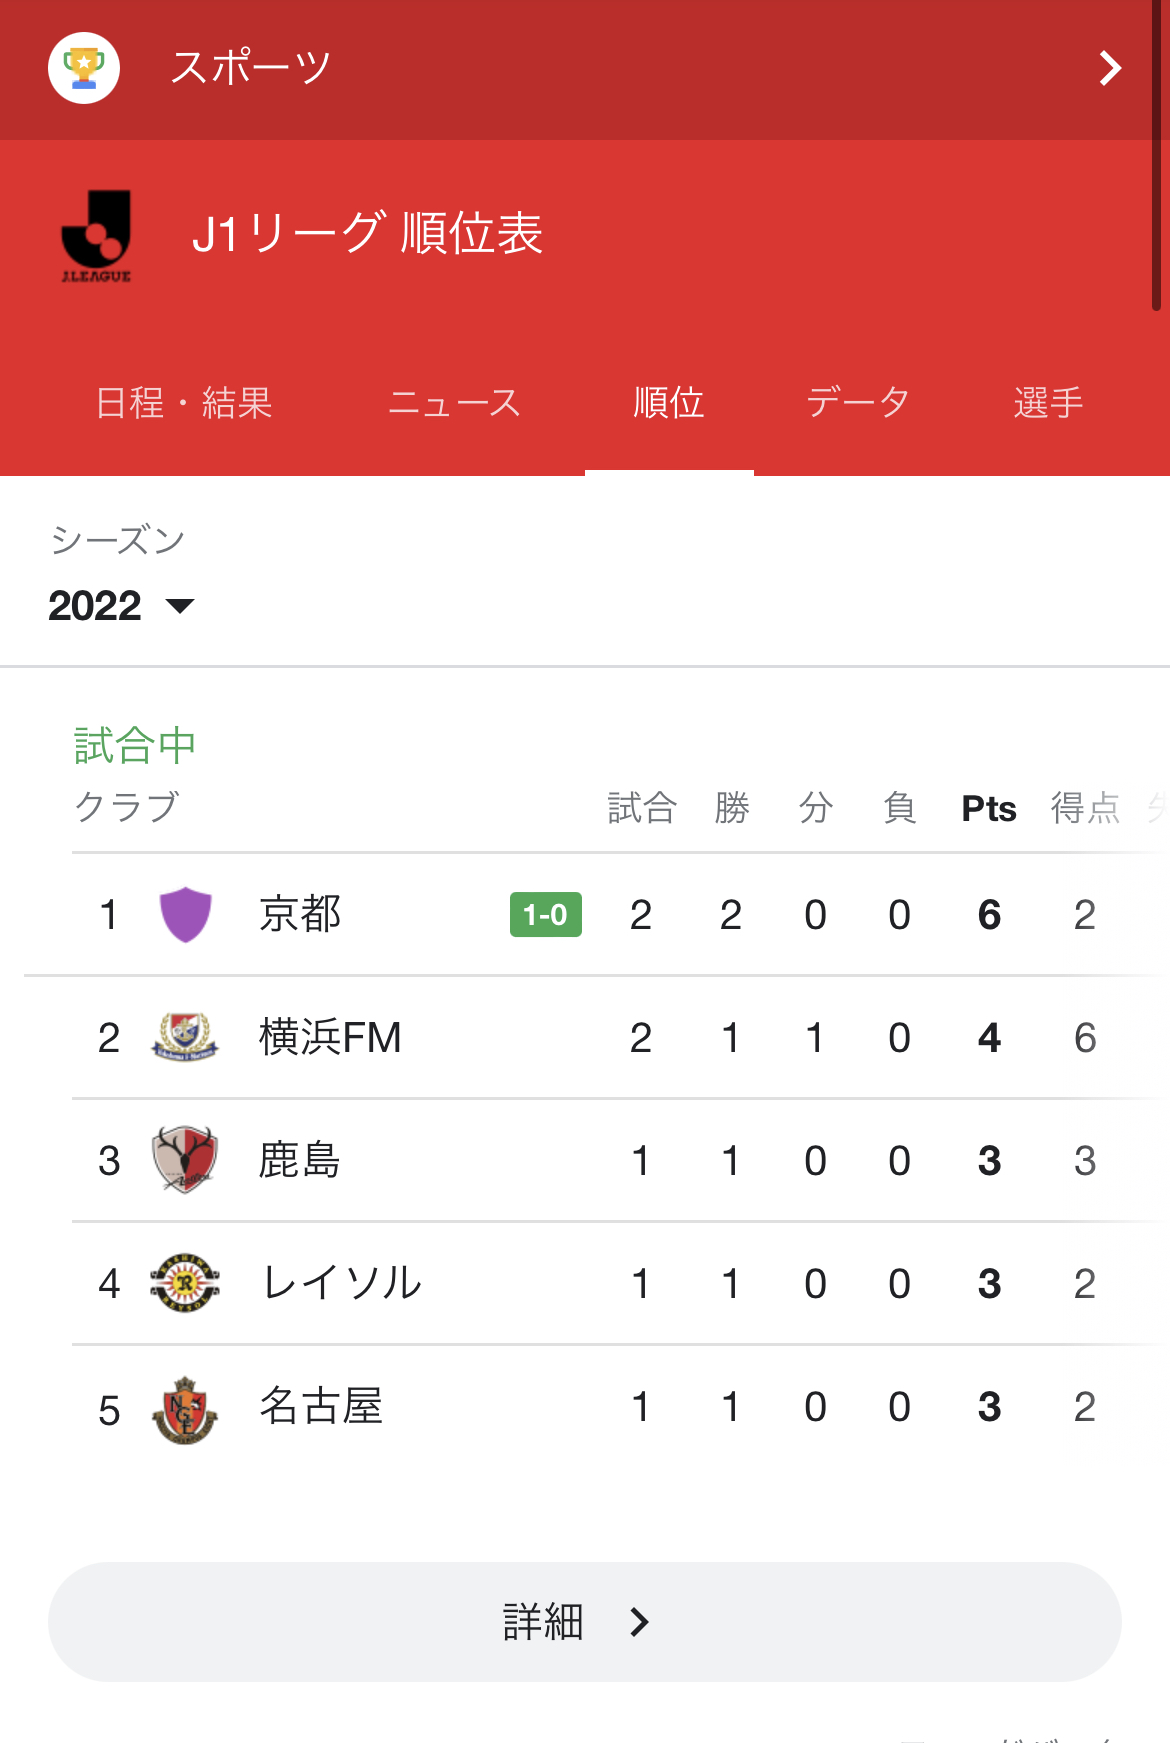Open the 2022 season dropdown

tap(121, 606)
